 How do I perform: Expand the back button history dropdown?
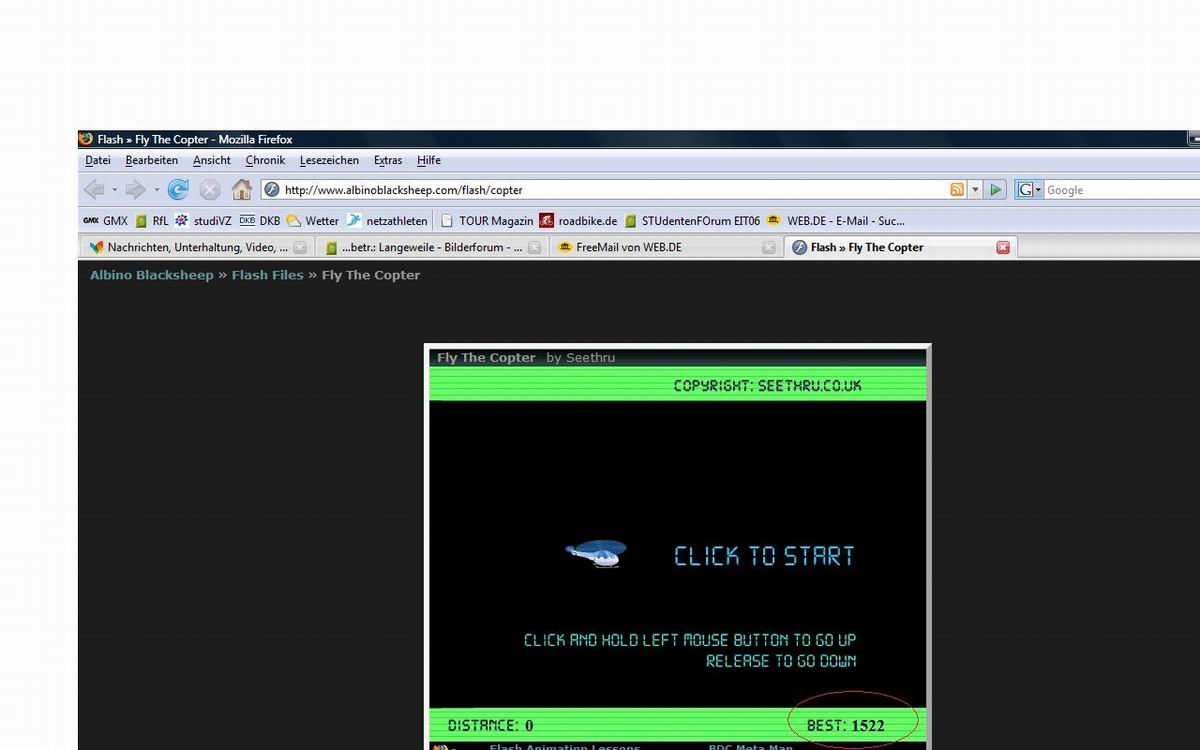pyautogui.click(x=114, y=190)
